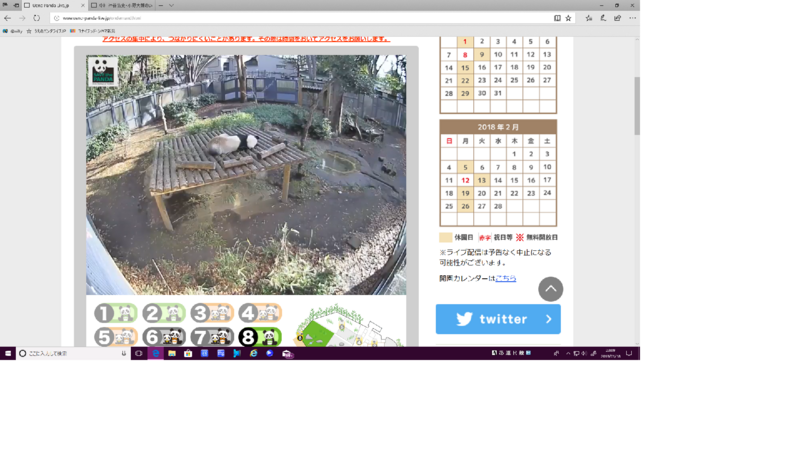Select January 15 in upper calendar

click(465, 67)
